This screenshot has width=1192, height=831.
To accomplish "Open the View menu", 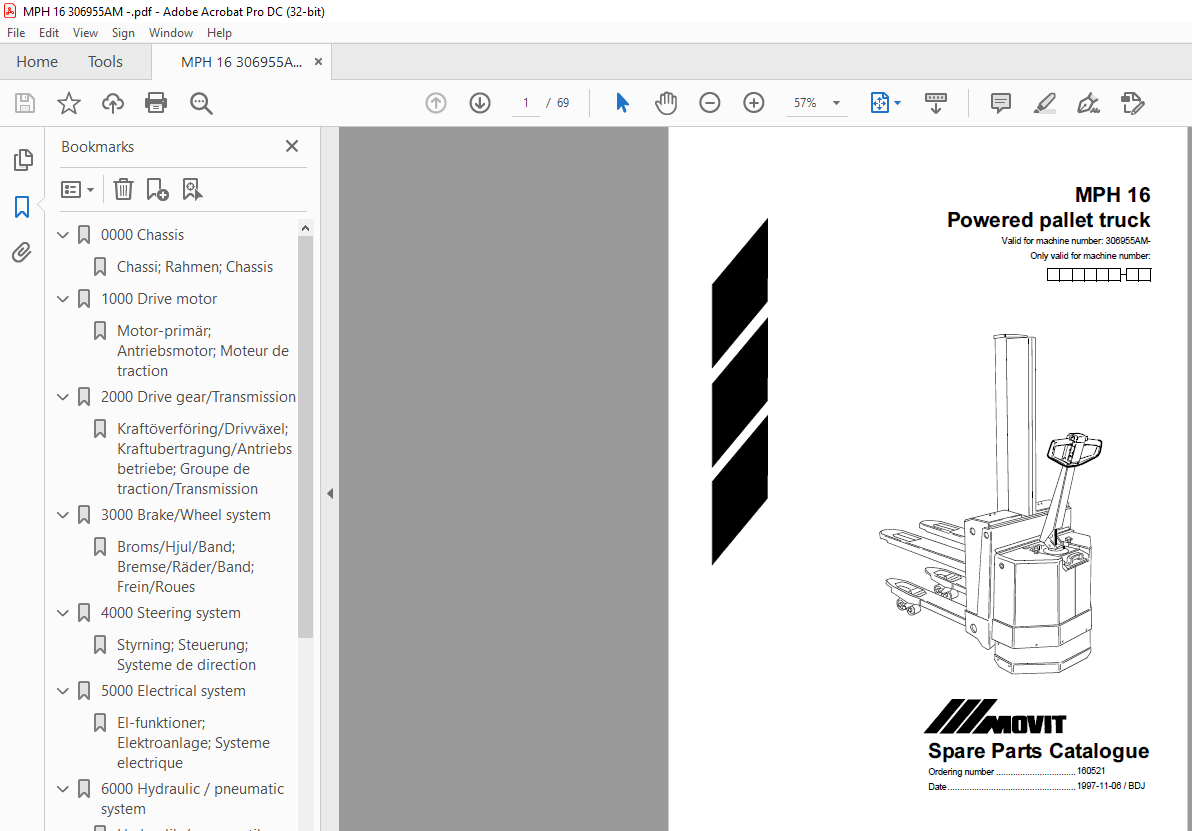I will click(85, 33).
